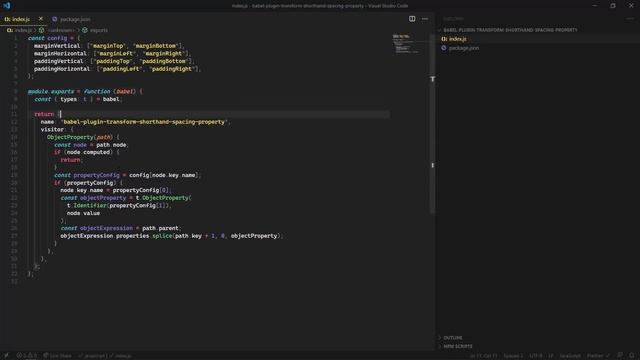Minimize the VS Code window
Image resolution: width=640 pixels, height=360 pixels.
pyautogui.click(x=594, y=6)
